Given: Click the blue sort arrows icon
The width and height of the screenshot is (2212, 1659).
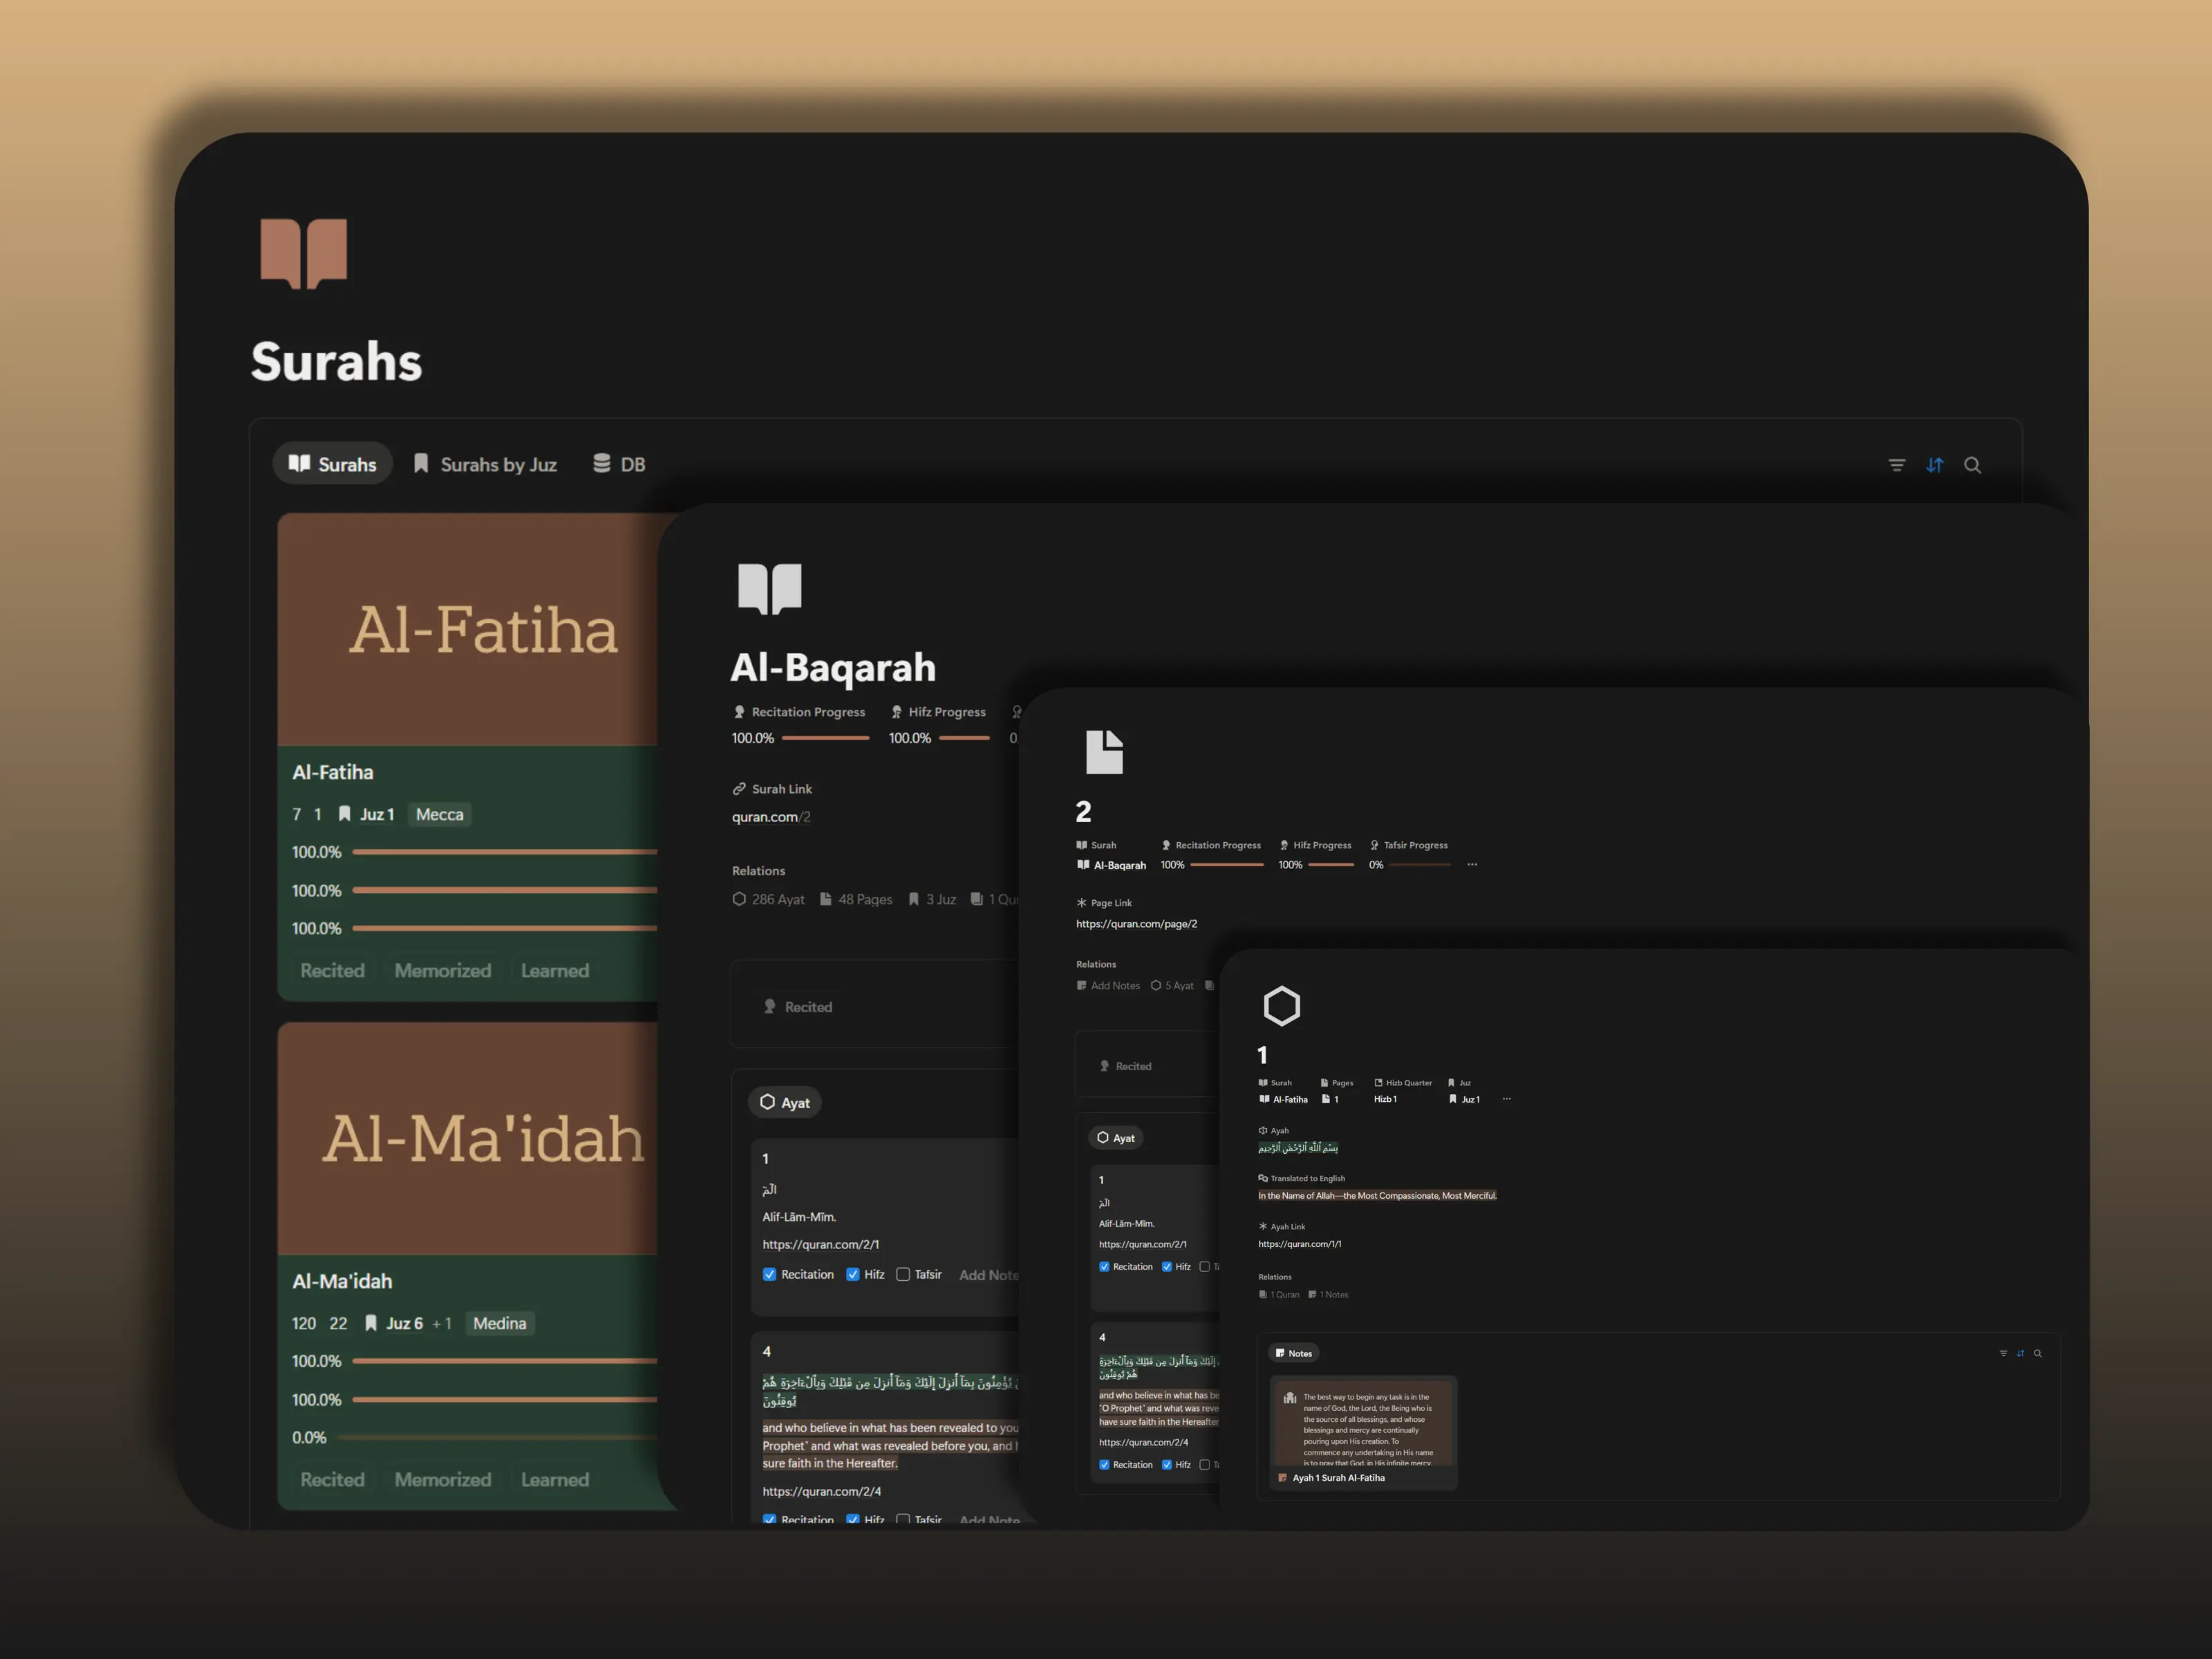Looking at the screenshot, I should click(x=1934, y=465).
